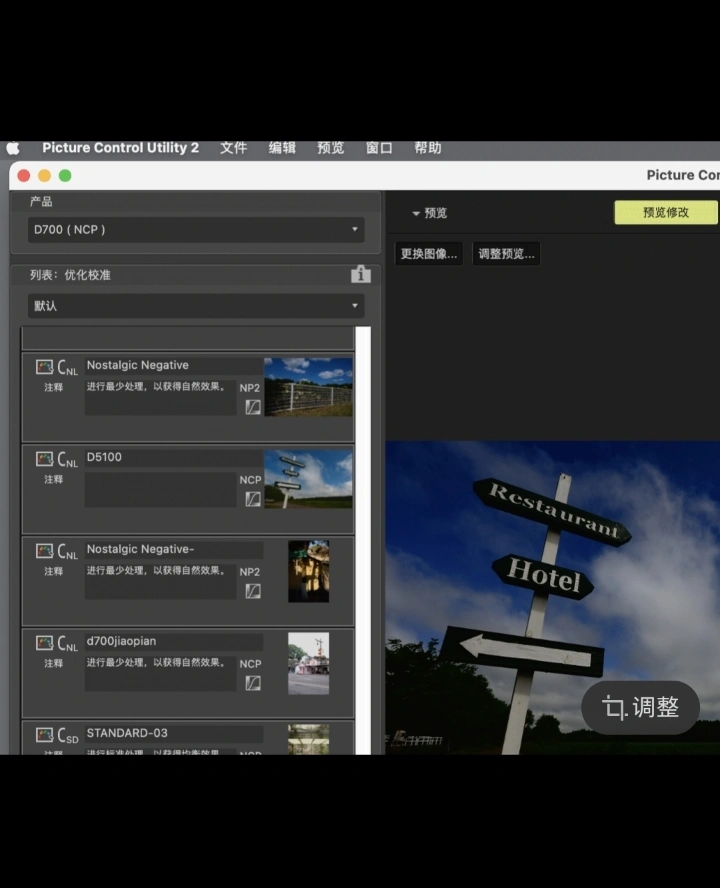Click the 注释 label in D5100 row
The width and height of the screenshot is (720, 888).
click(x=54, y=479)
